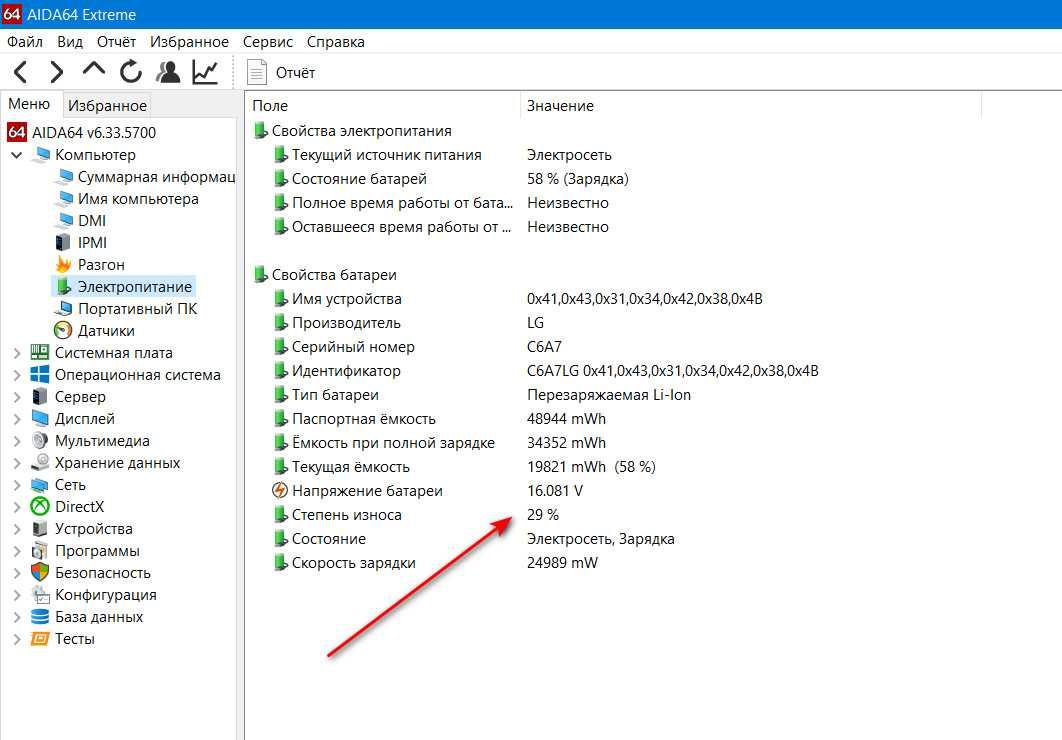
Task: Select Имя компьютера in the tree
Action: (x=138, y=199)
